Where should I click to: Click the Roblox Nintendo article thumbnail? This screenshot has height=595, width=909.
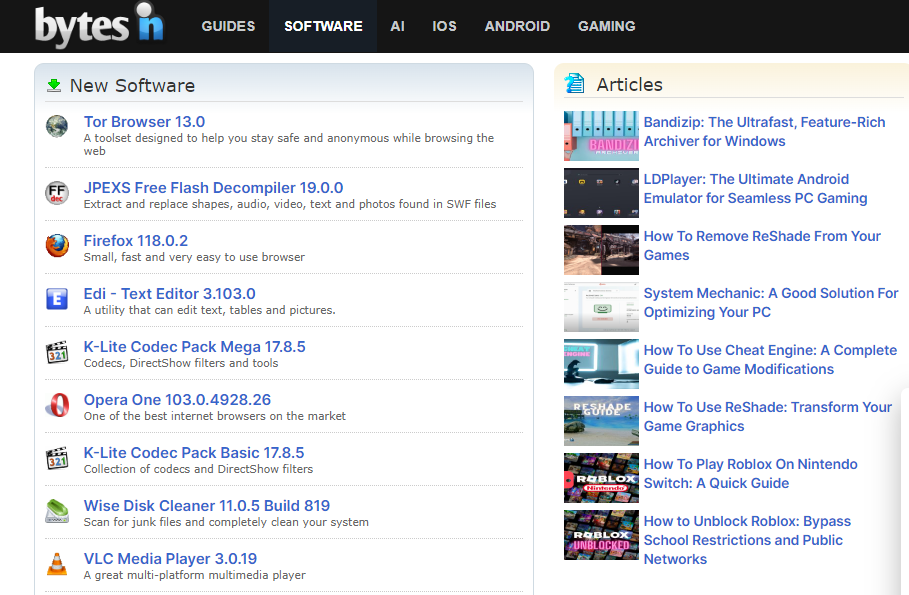(601, 478)
